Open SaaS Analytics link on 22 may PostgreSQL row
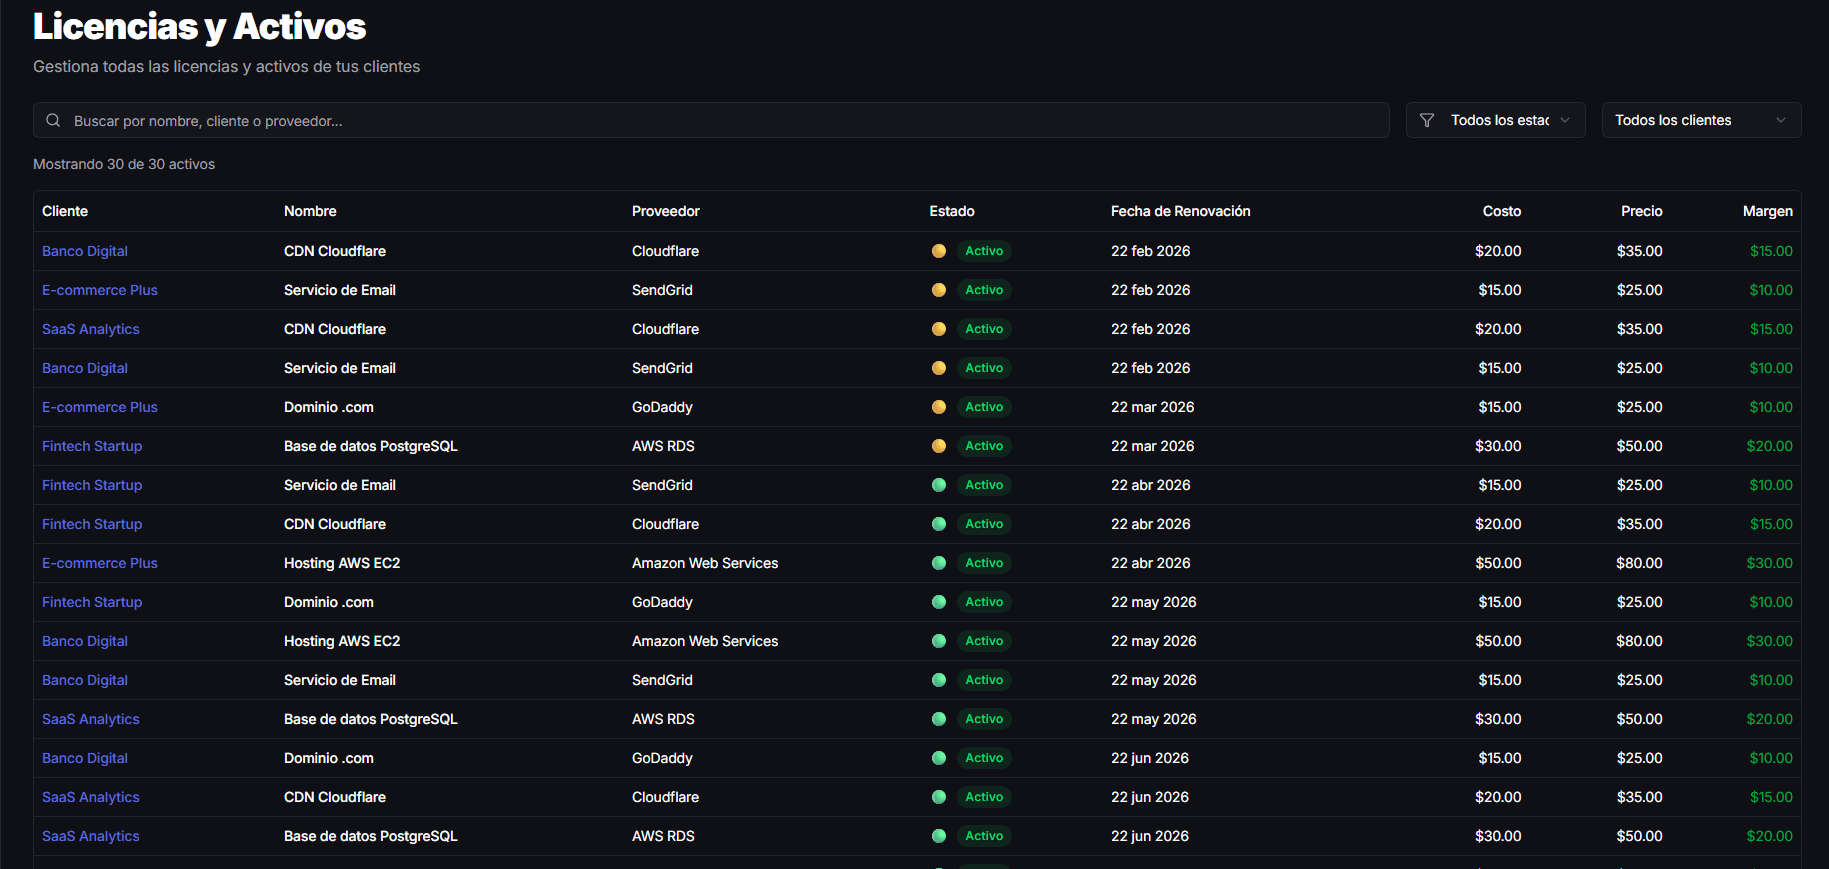1829x869 pixels. click(x=91, y=719)
